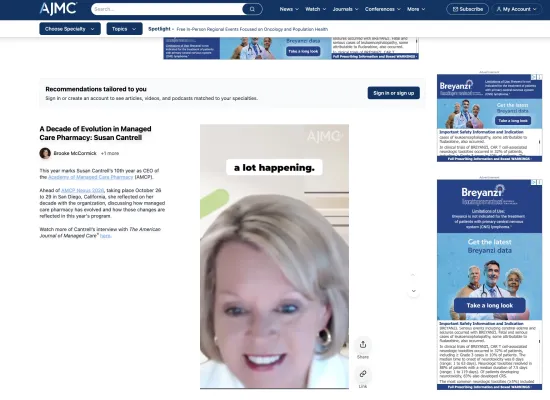The width and height of the screenshot is (550, 400).
Task: Open the Spotlight regional events link
Action: click(x=252, y=29)
